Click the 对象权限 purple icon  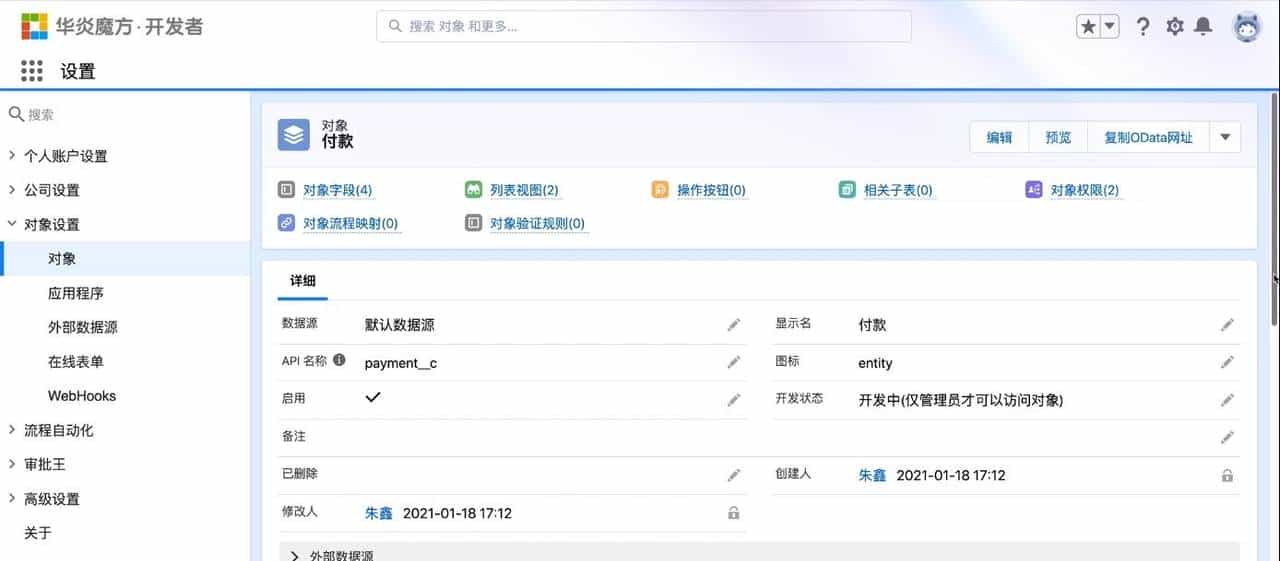1034,190
